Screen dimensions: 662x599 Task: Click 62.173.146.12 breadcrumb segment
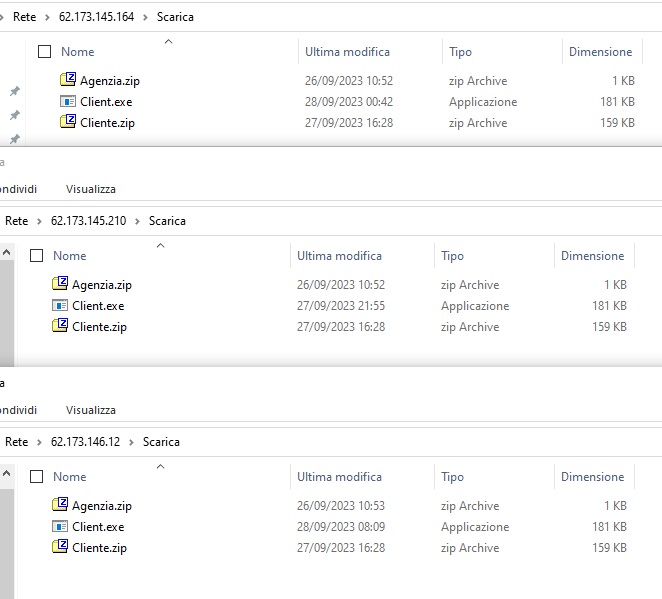pos(85,442)
